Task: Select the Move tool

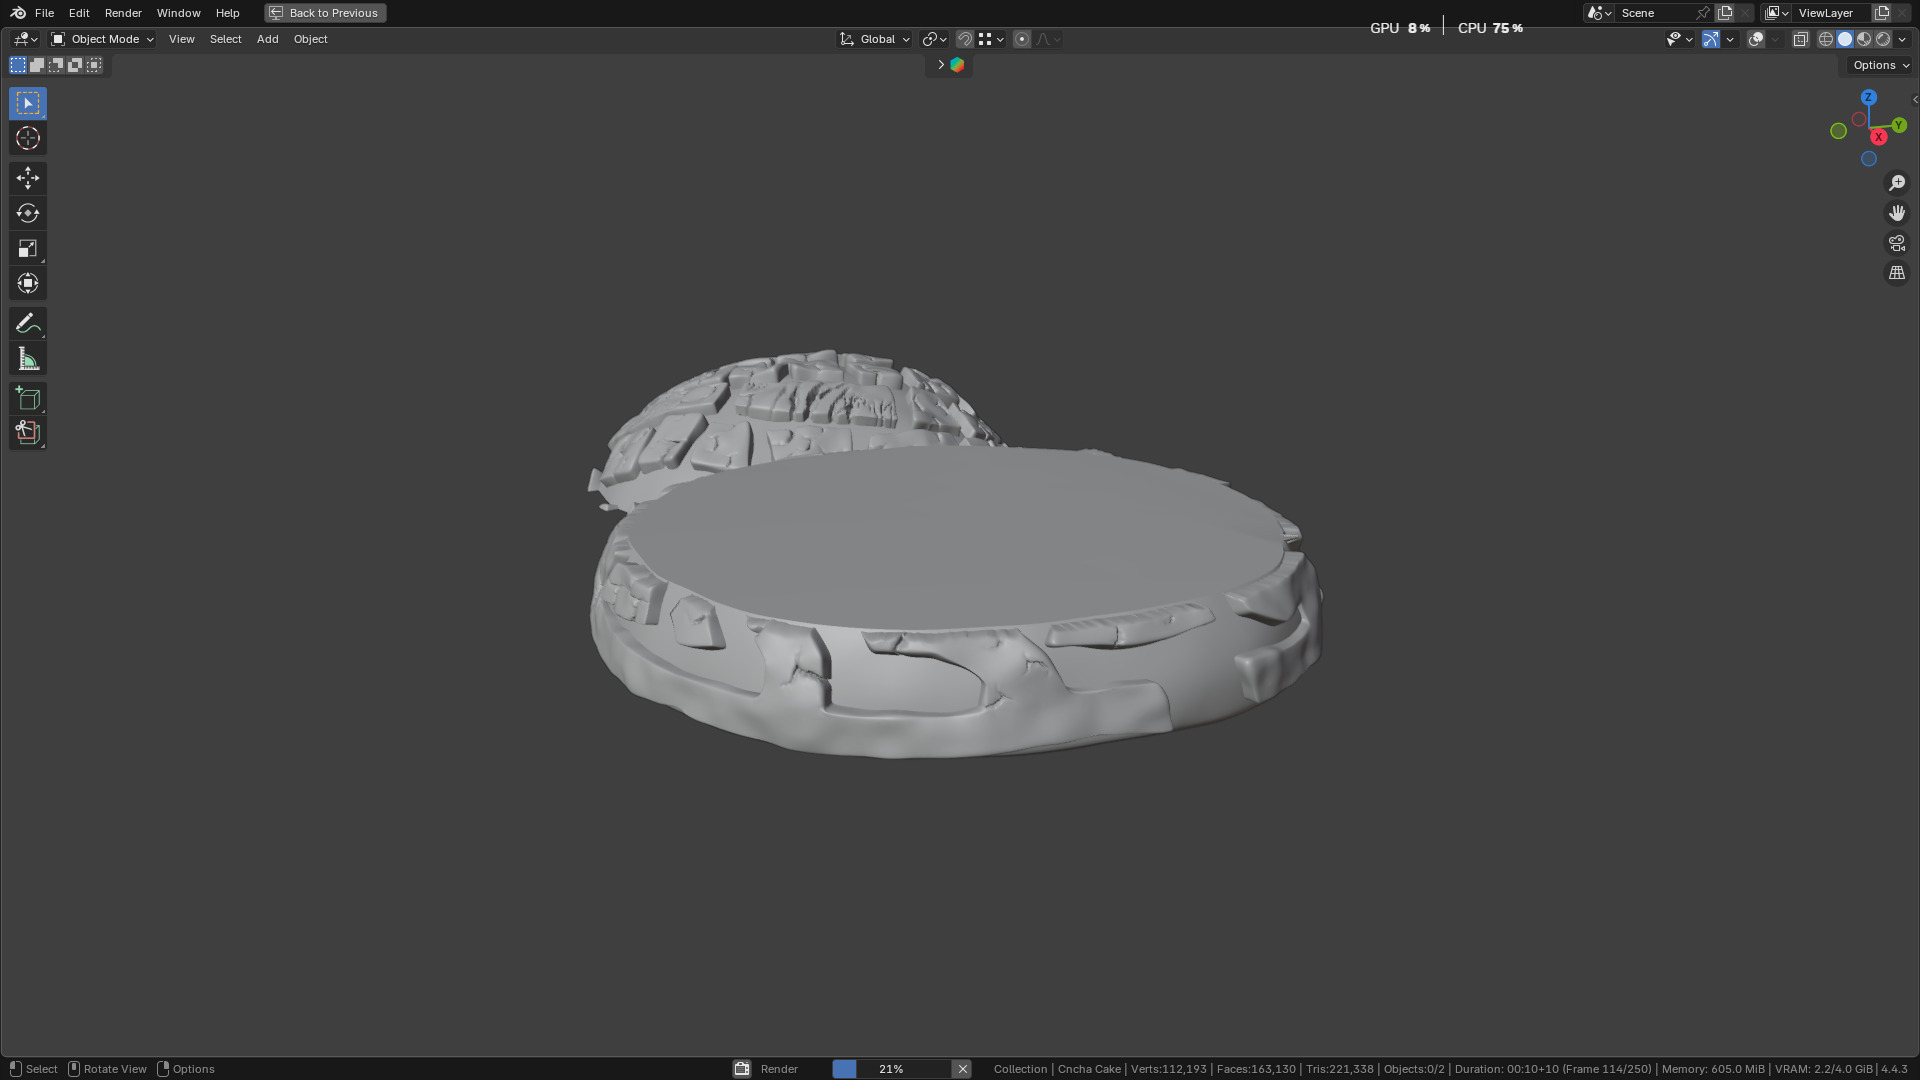Action: click(28, 178)
